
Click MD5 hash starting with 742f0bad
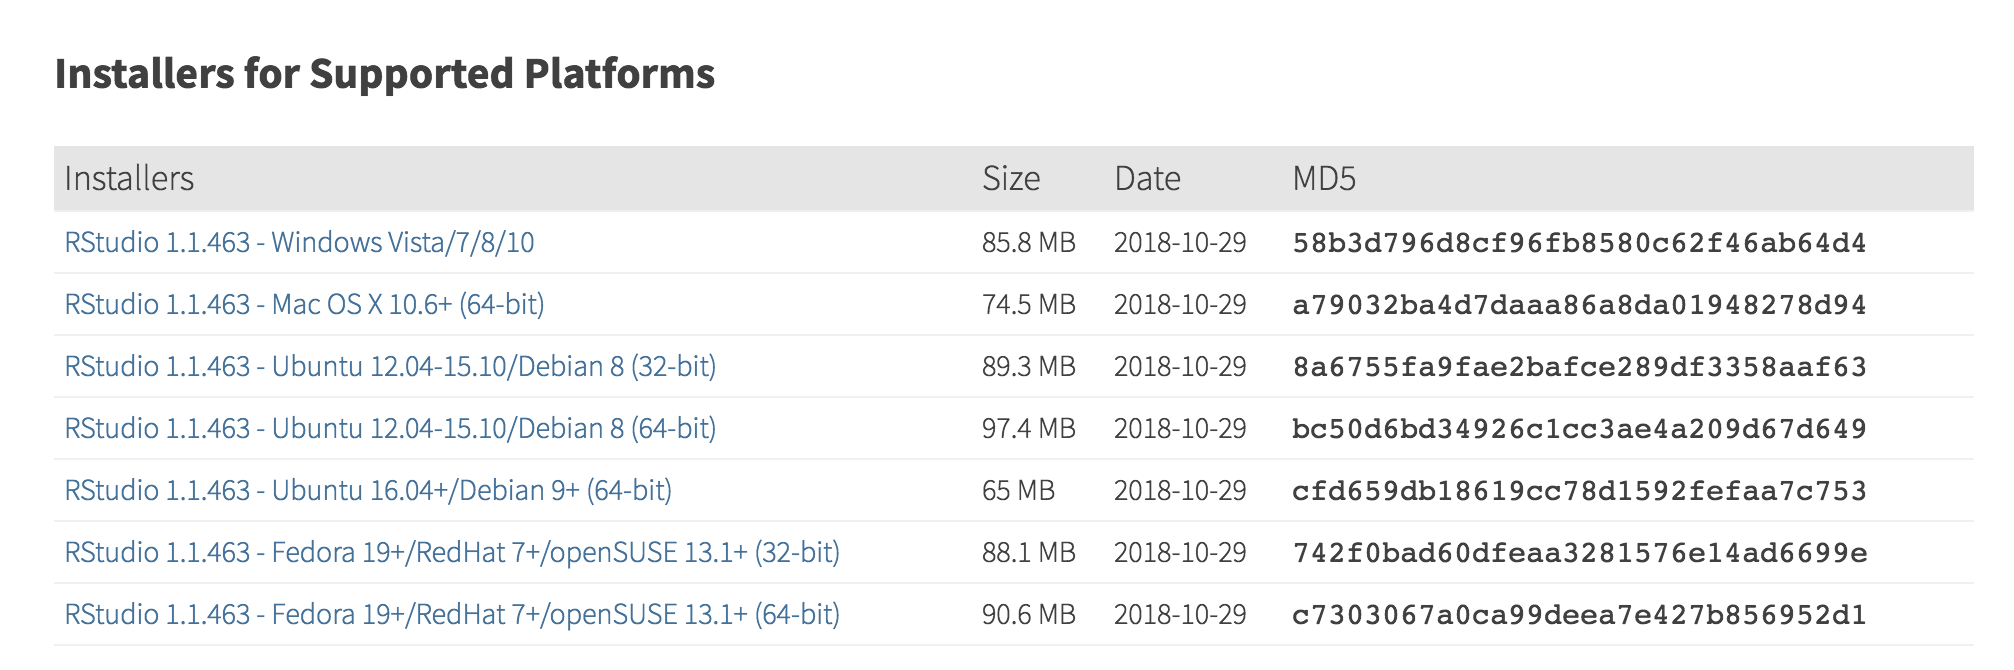[x=1579, y=553]
